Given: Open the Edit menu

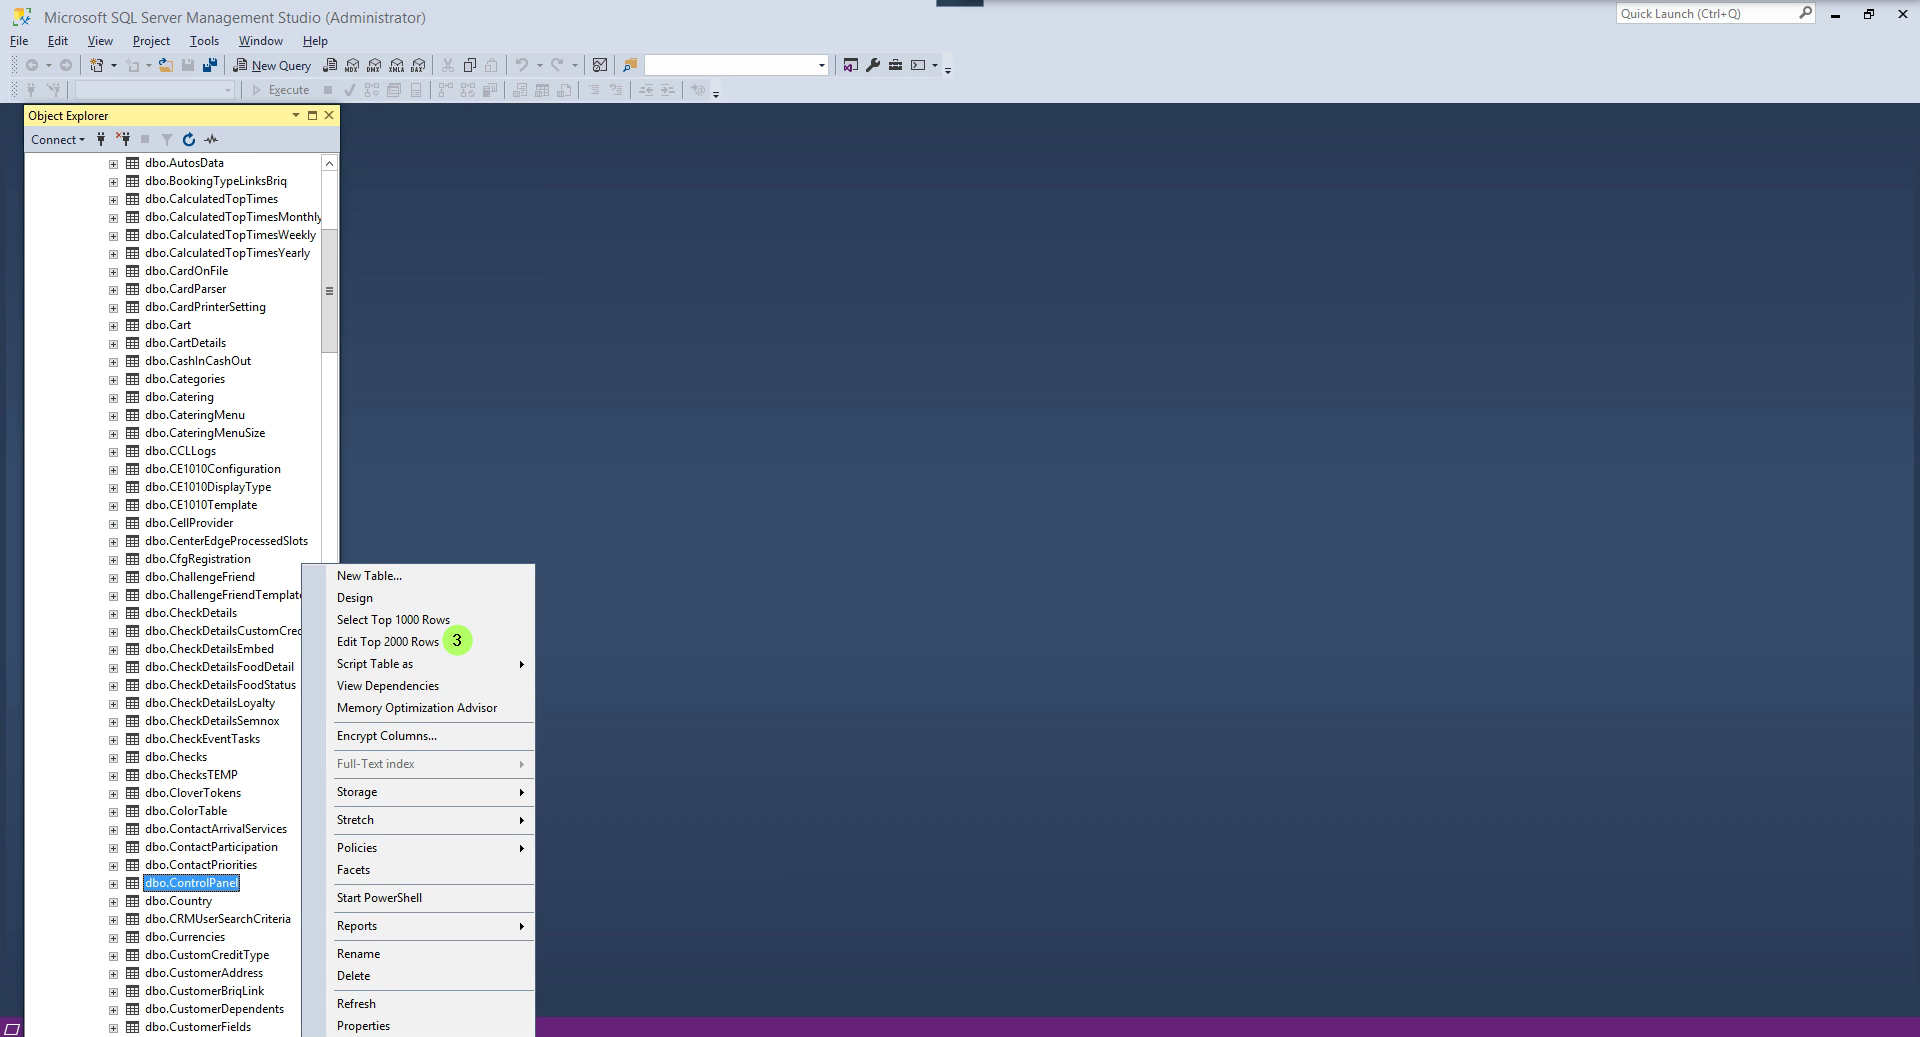Looking at the screenshot, I should point(58,41).
